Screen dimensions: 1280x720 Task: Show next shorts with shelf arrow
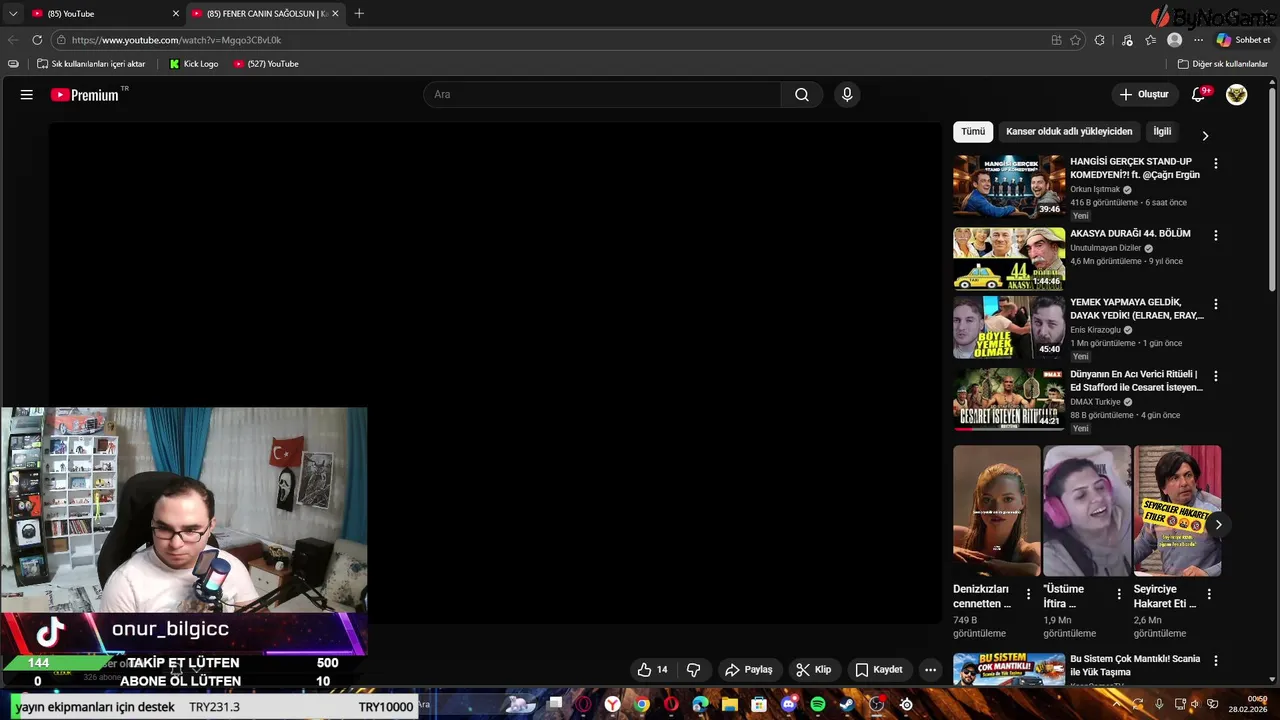pyautogui.click(x=1218, y=524)
